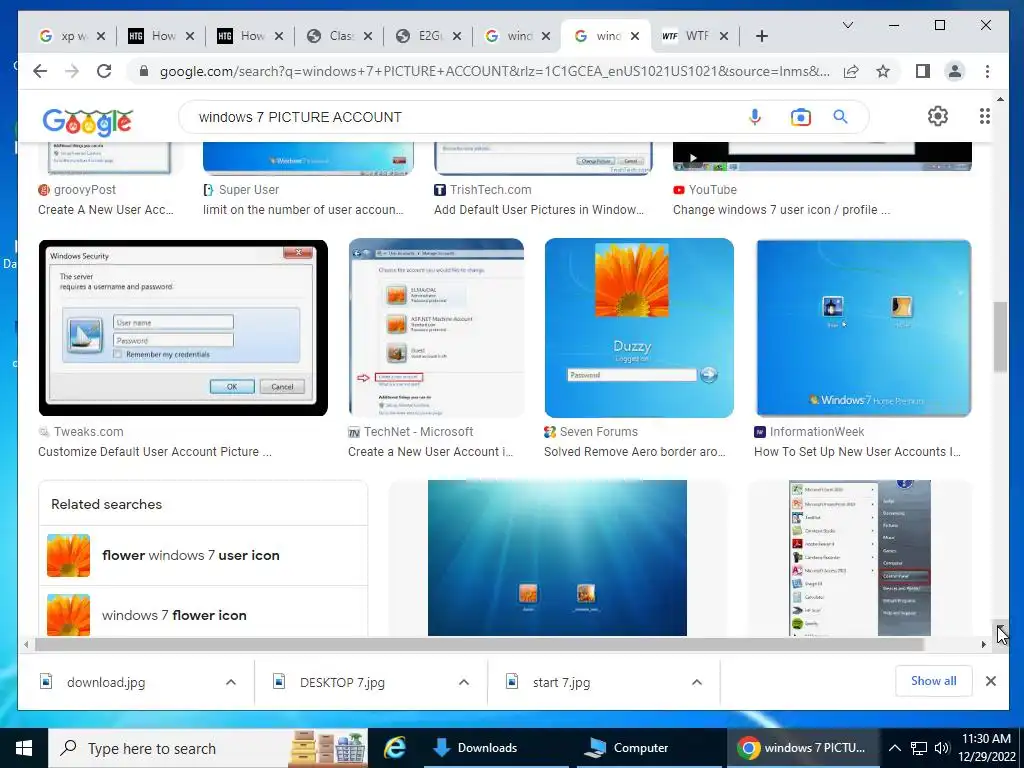Open the Windows Security dialog thumbnail
Image resolution: width=1024 pixels, height=768 pixels.
coord(183,328)
